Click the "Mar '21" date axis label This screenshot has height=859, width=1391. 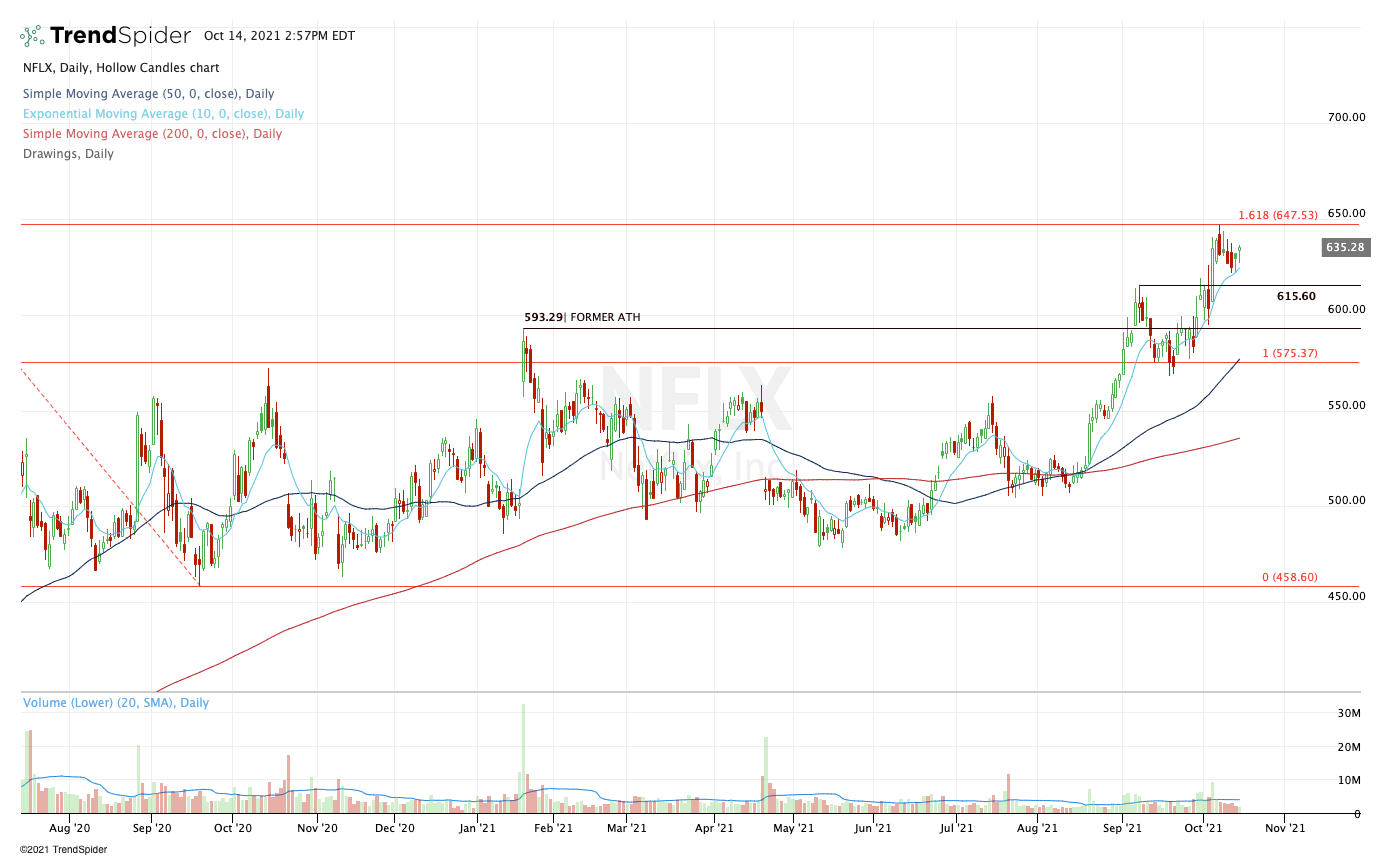point(625,828)
